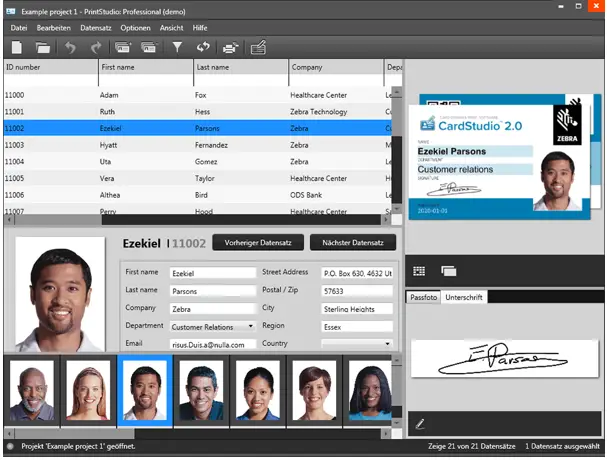This screenshot has width=607, height=460.
Task: Select the short-haired woman photo thumbnail
Action: (x=314, y=390)
